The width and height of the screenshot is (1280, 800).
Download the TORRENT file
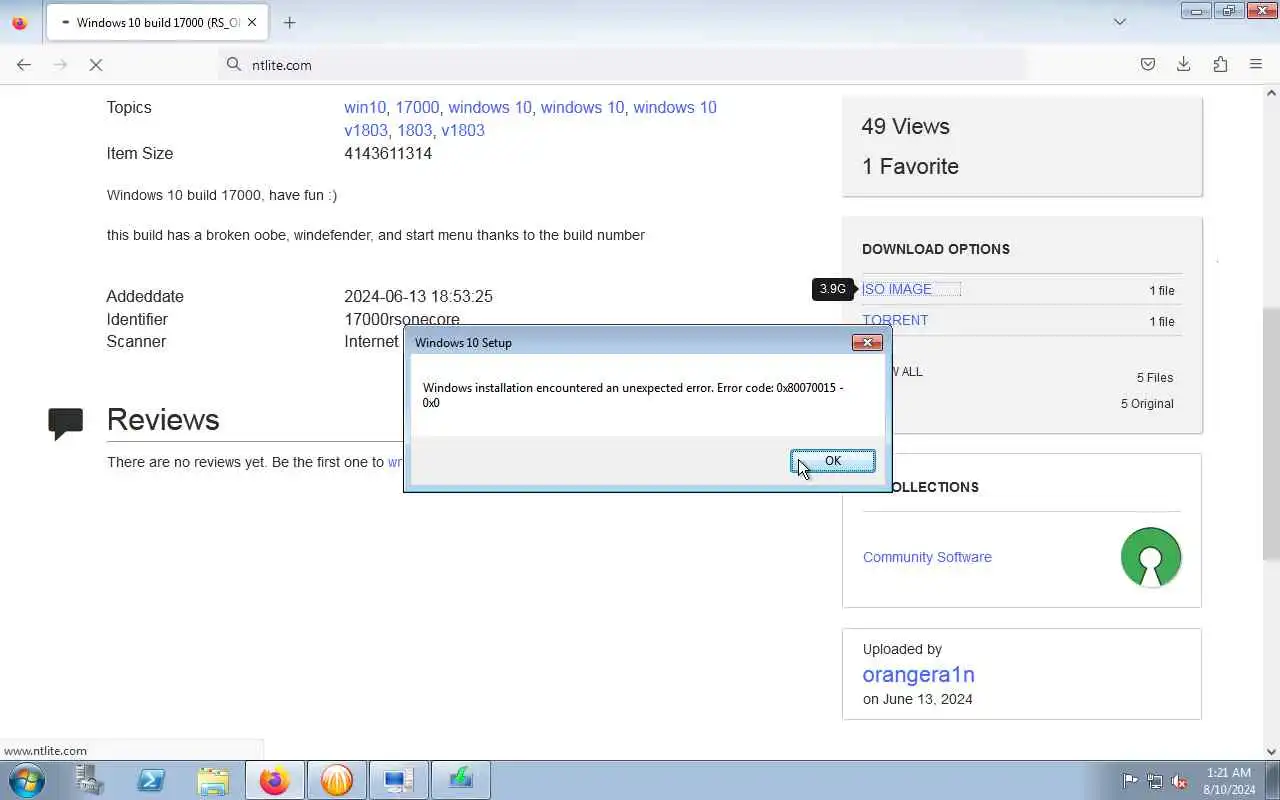(x=895, y=320)
